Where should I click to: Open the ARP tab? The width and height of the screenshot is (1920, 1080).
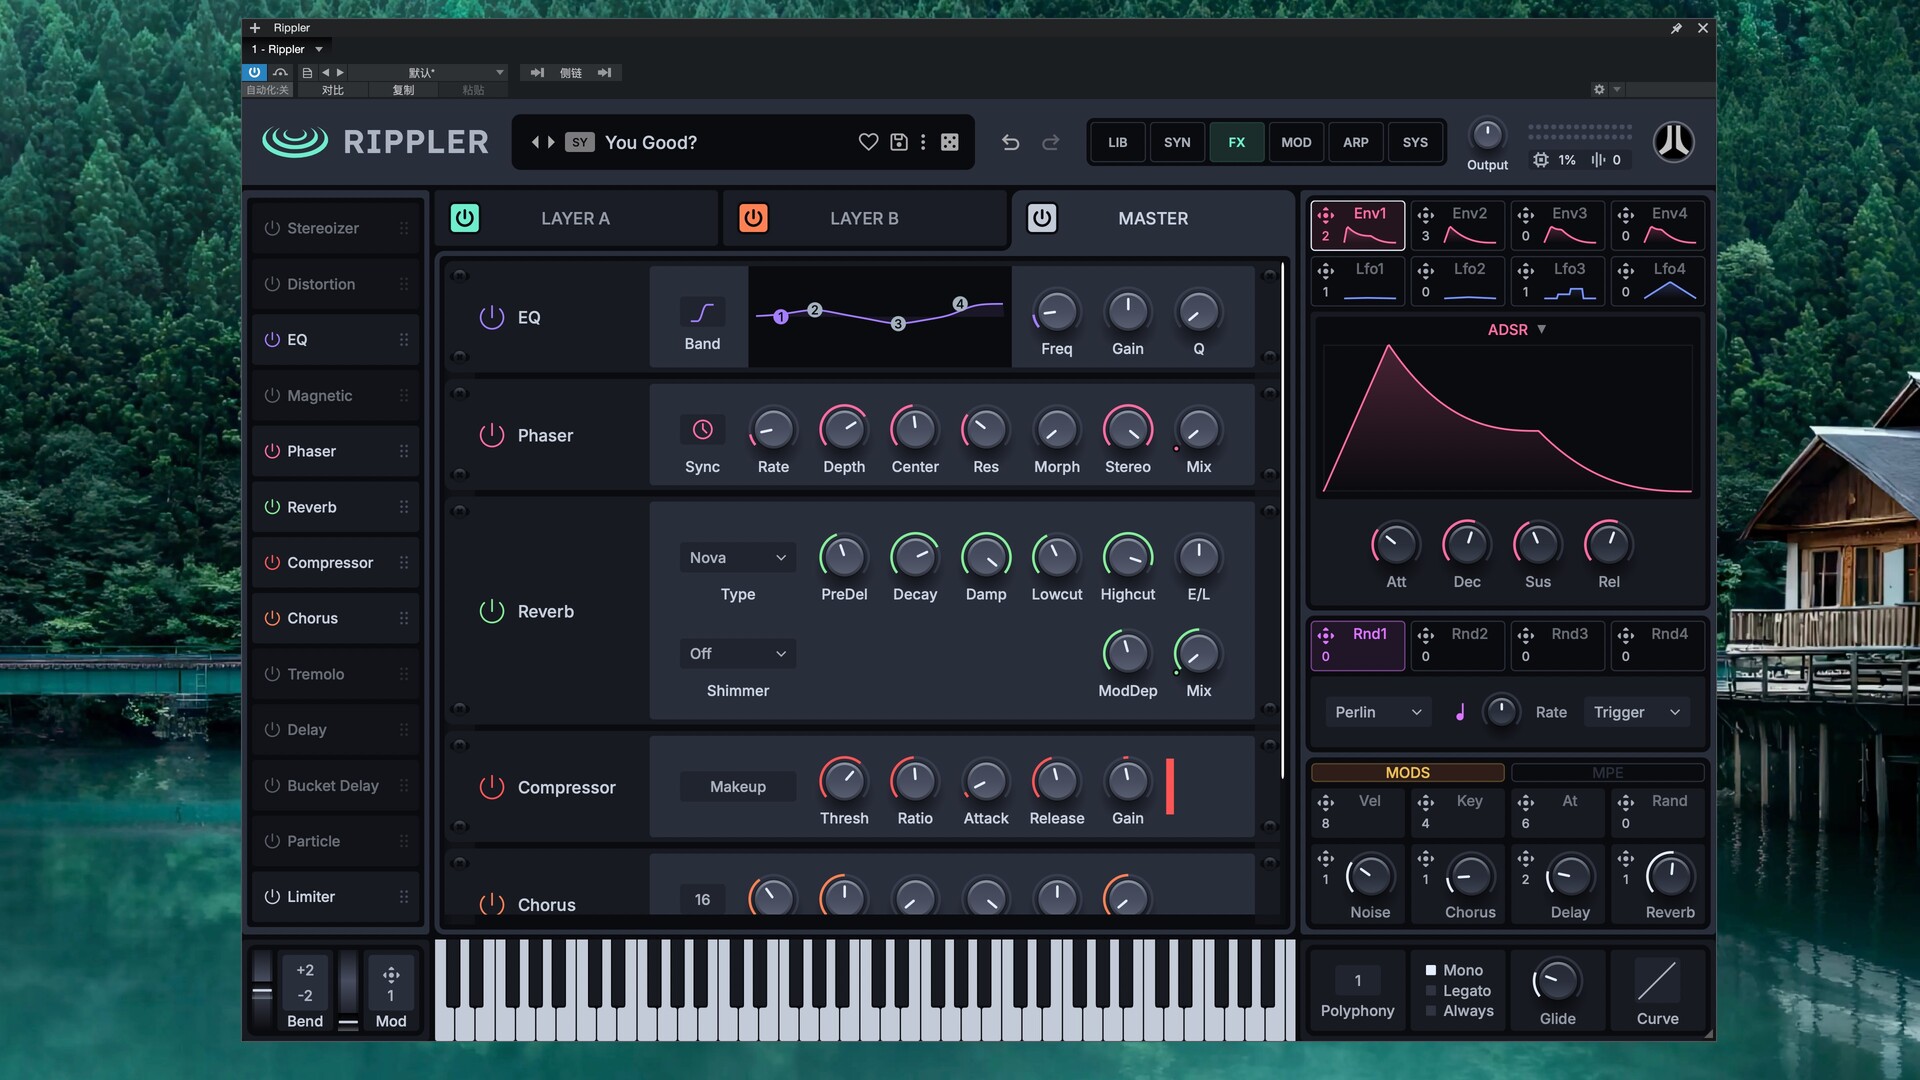[x=1355, y=142]
